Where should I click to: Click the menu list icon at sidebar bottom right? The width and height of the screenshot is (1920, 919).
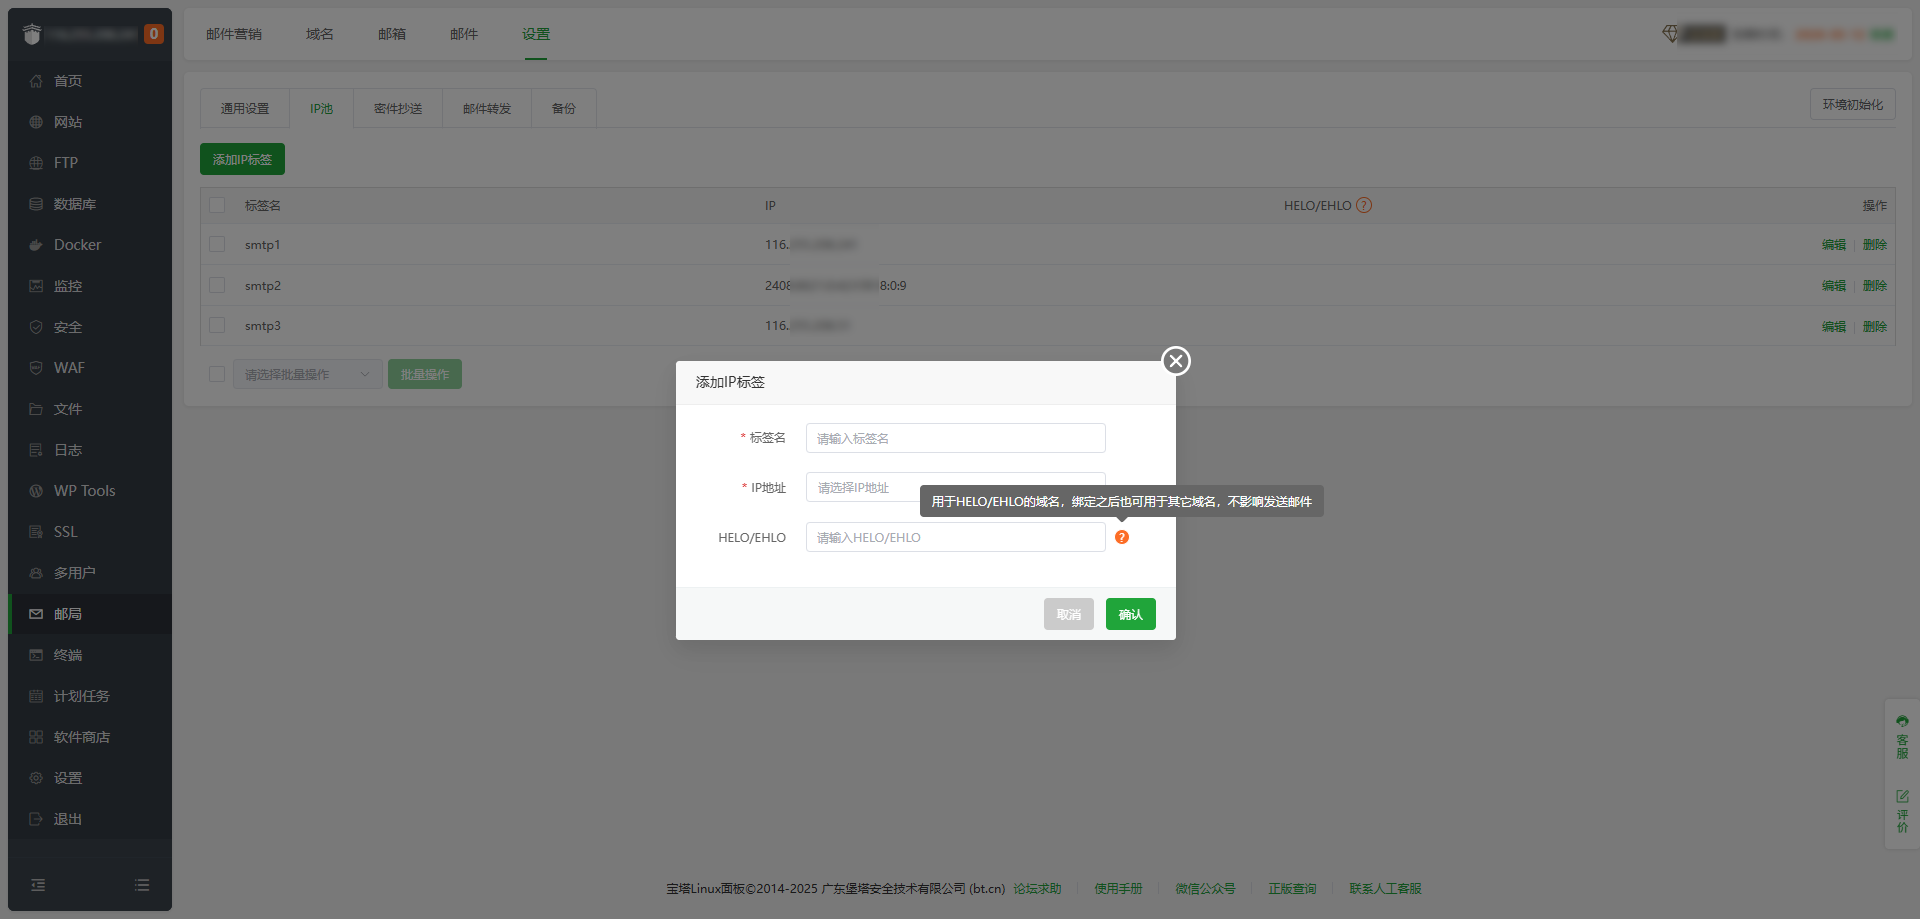pyautogui.click(x=142, y=885)
